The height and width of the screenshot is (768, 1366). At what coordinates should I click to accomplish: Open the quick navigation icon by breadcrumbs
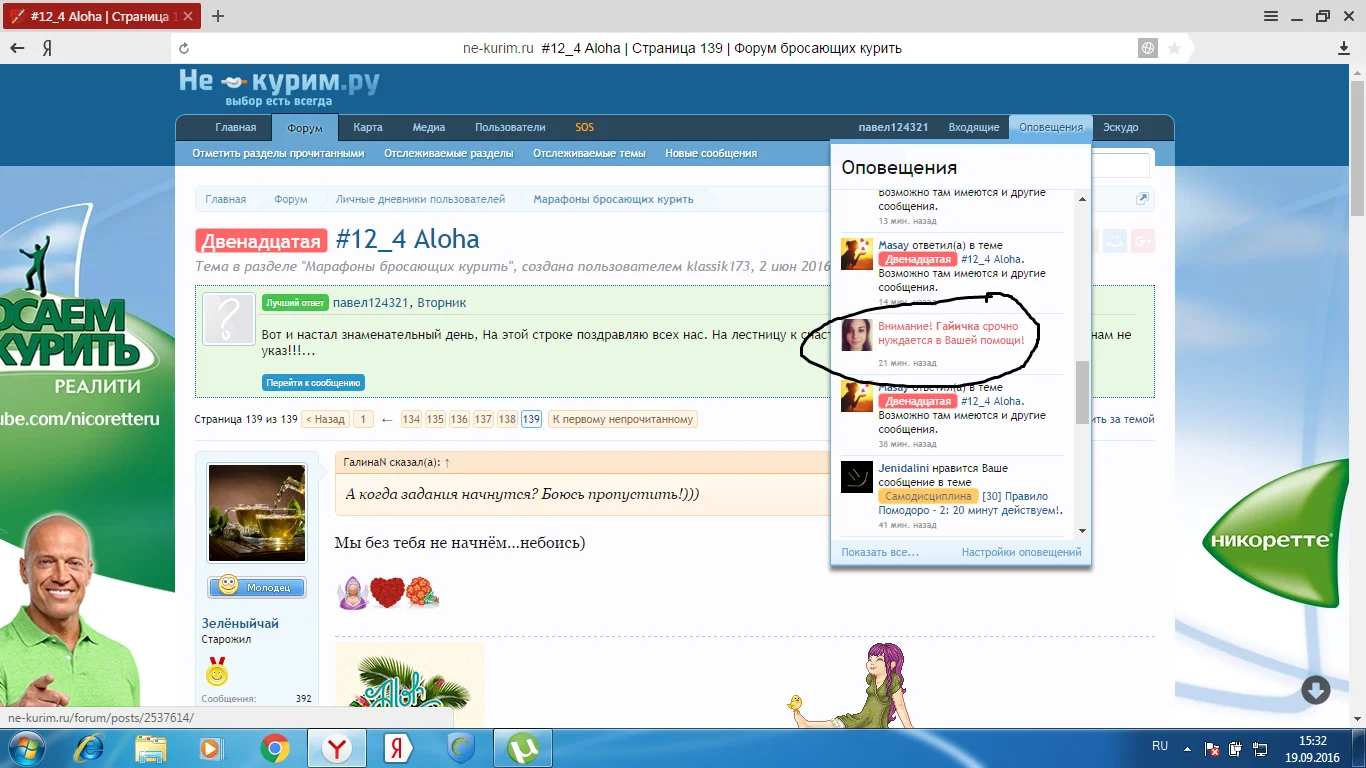click(1142, 199)
